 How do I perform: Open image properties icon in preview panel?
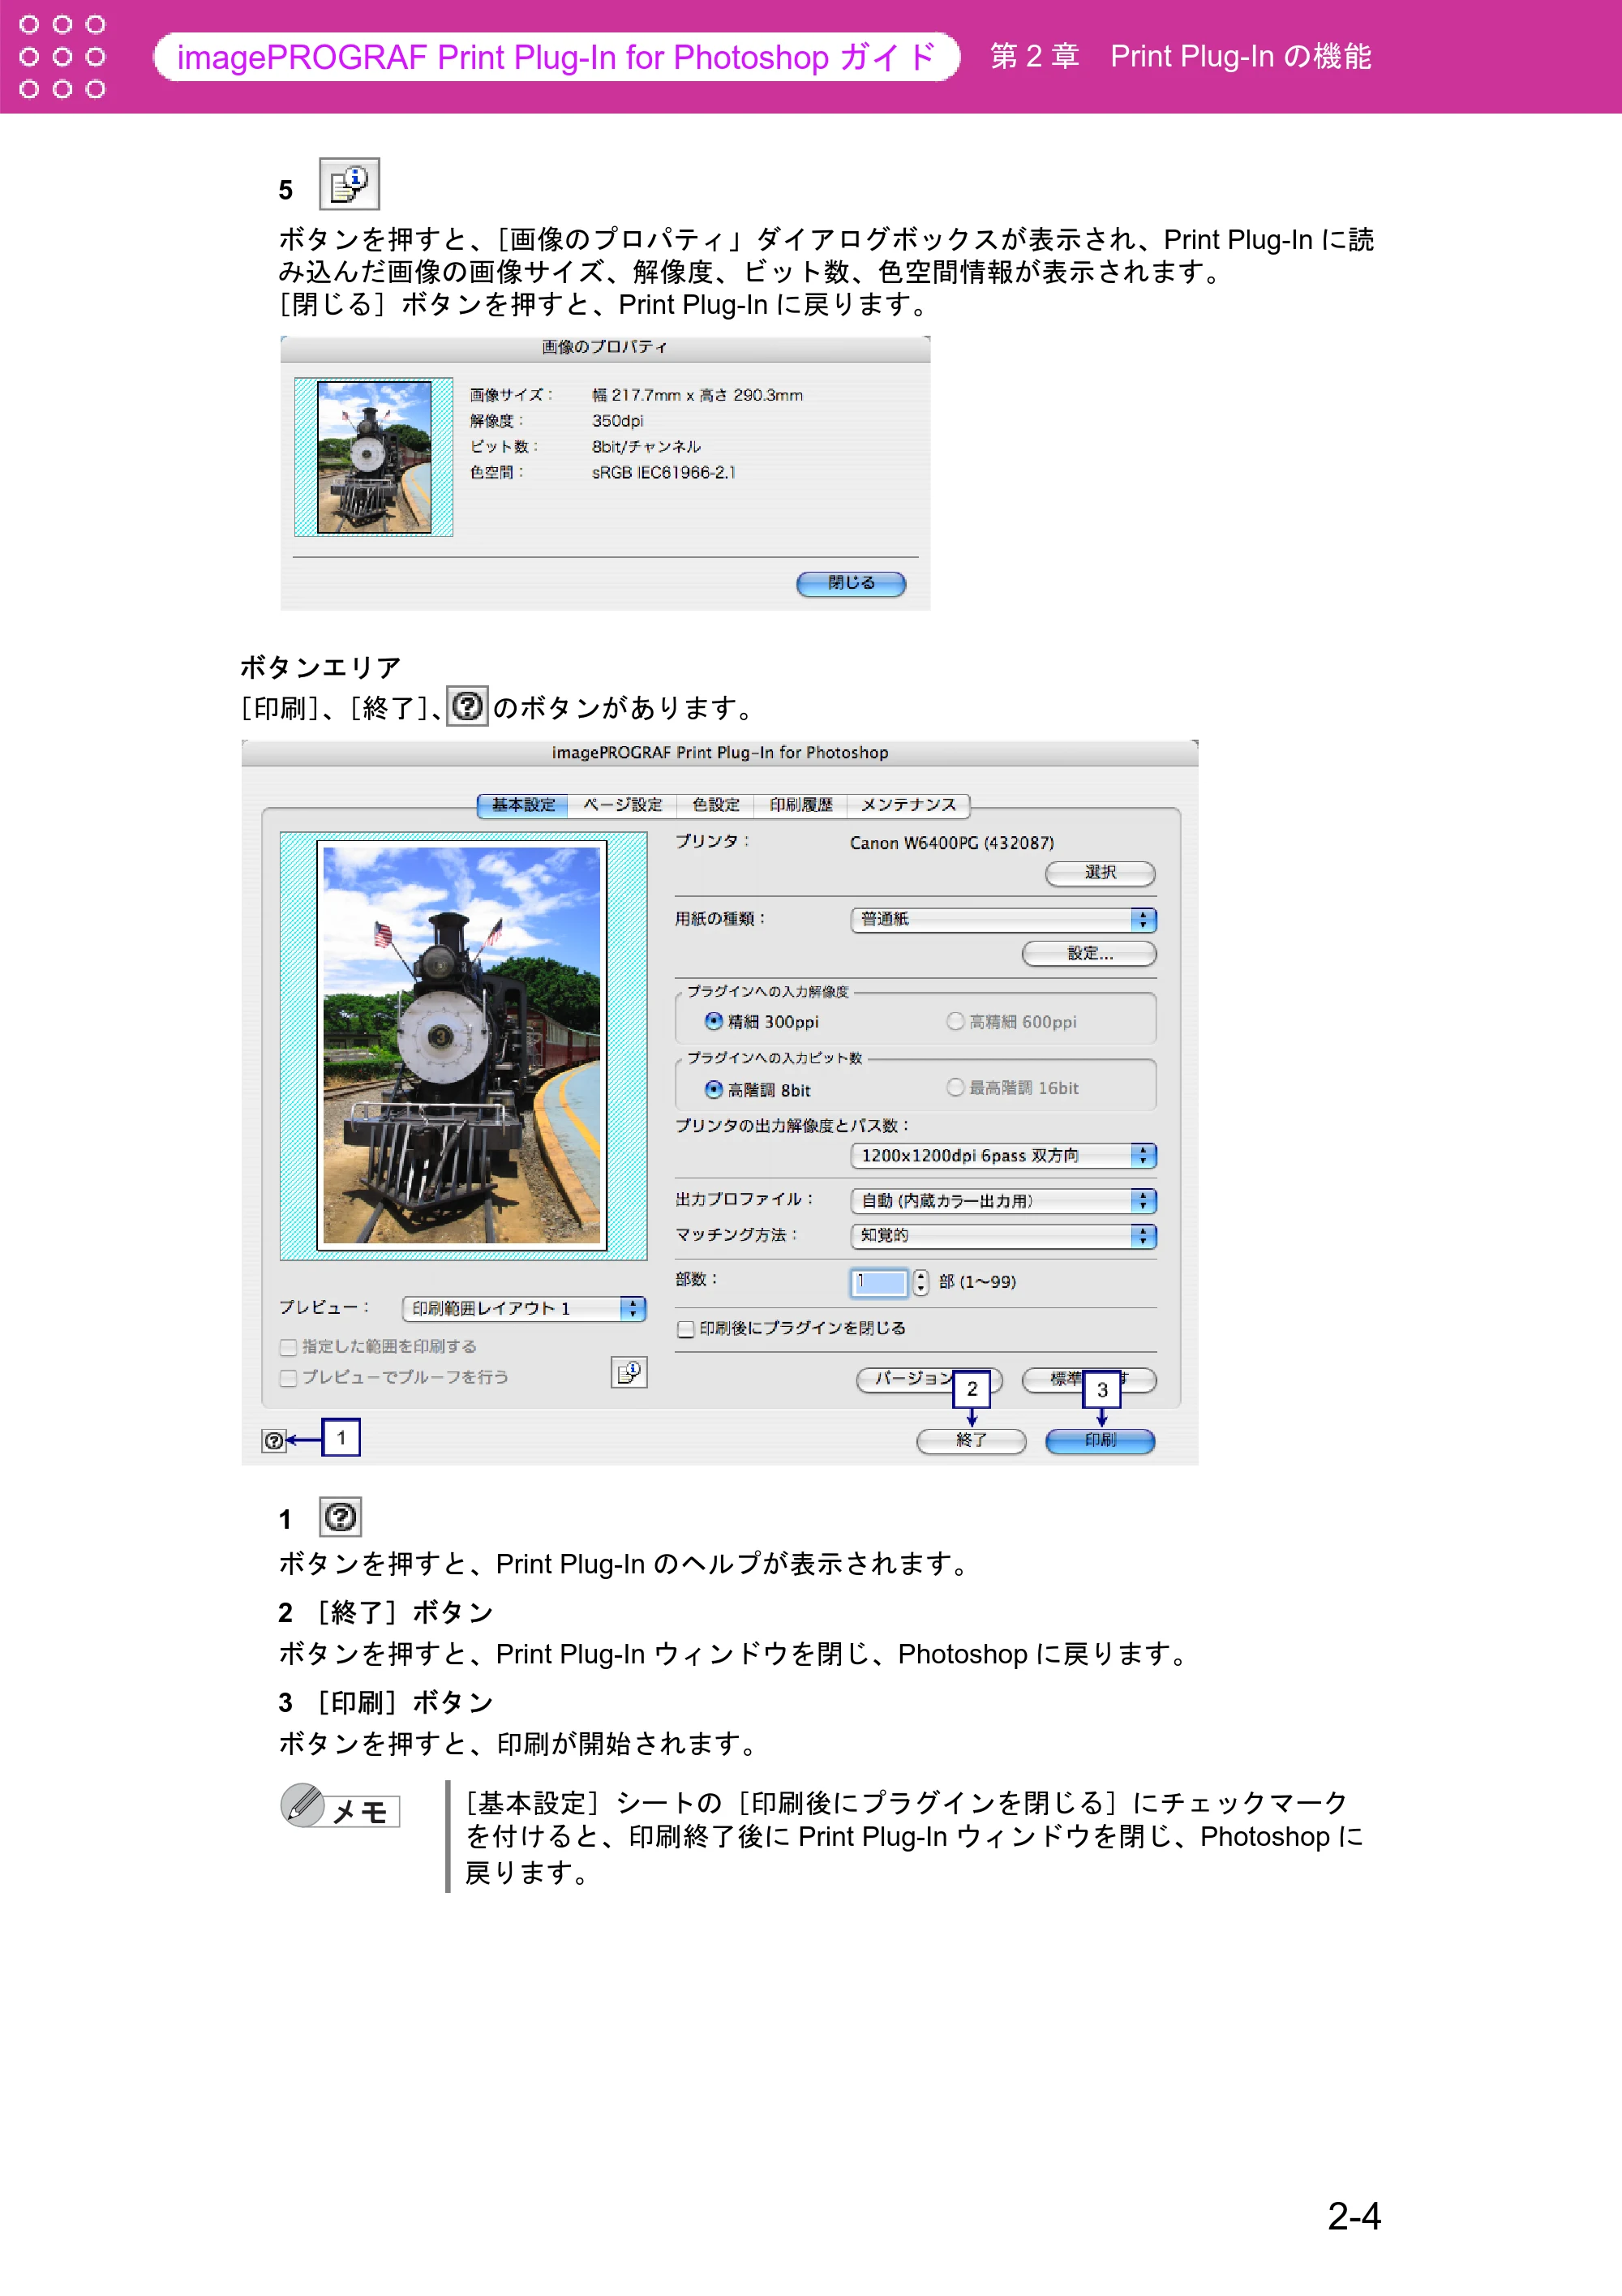click(x=629, y=1372)
